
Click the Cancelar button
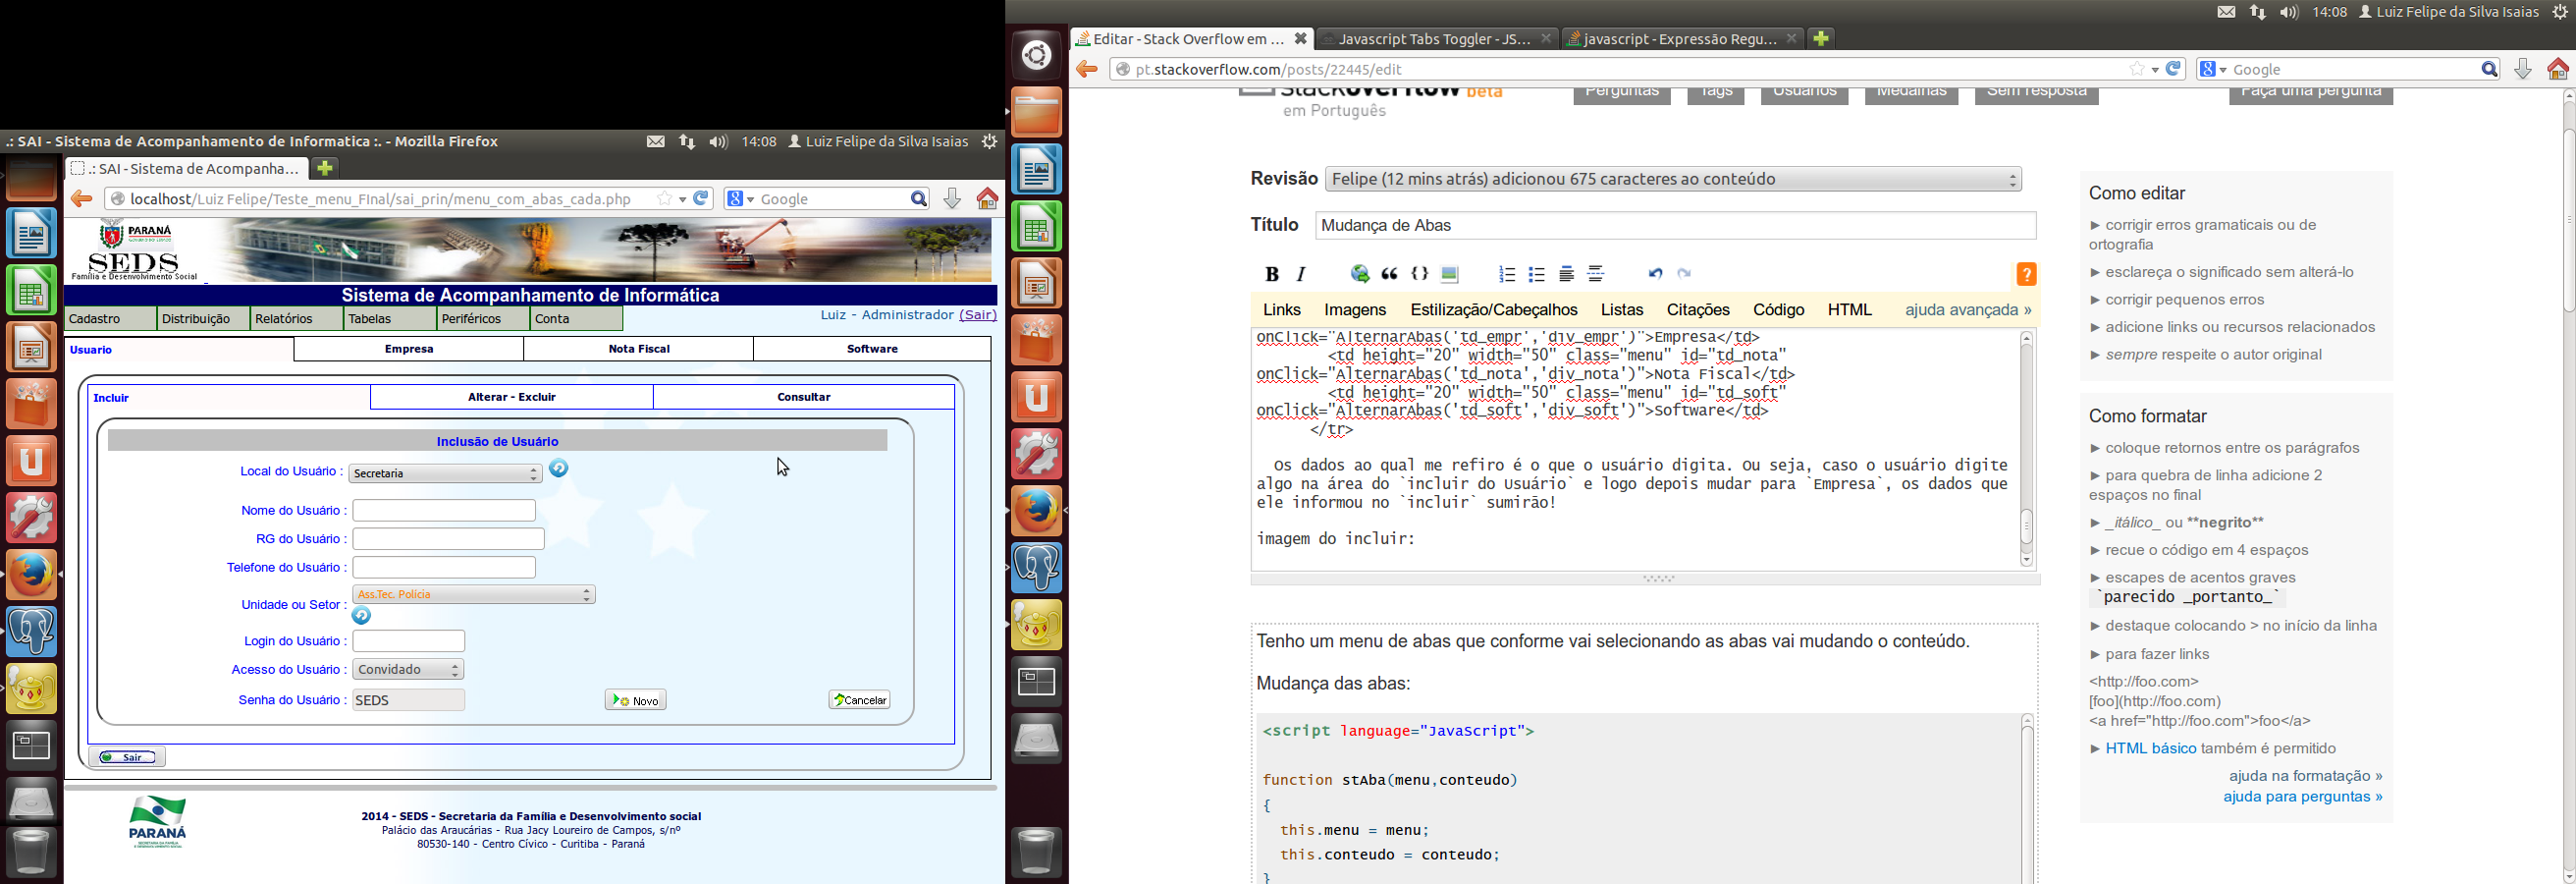[x=860, y=700]
